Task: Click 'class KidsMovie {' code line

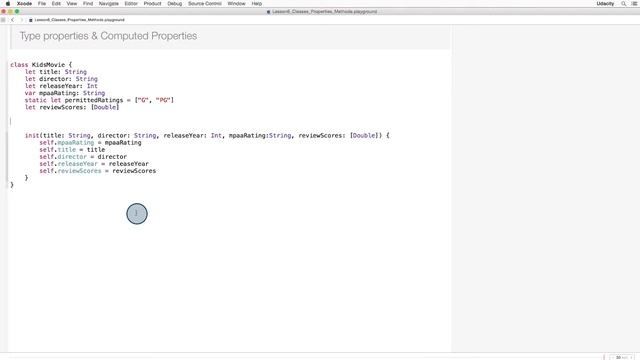Action: coord(41,64)
